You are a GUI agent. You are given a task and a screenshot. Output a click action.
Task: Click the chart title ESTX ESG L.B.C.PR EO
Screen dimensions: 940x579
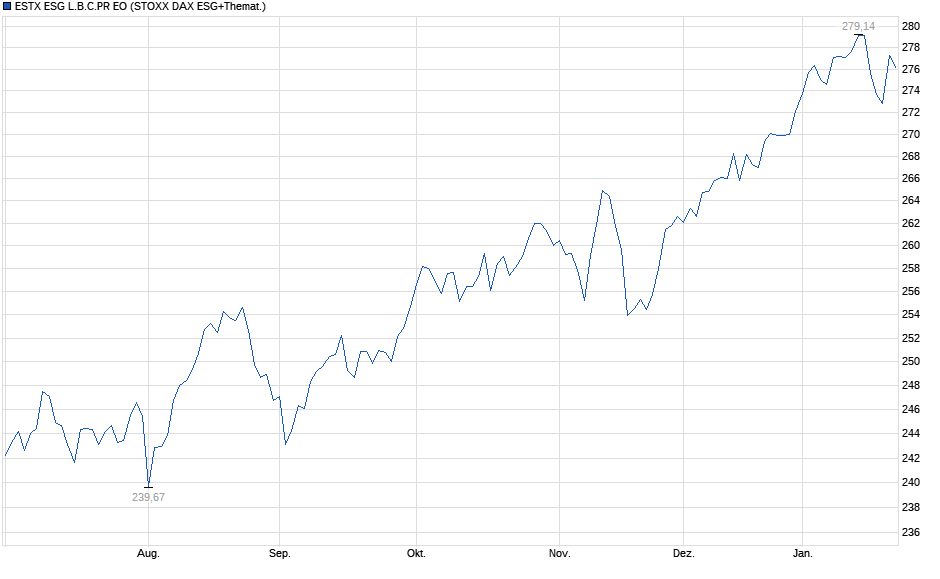coord(70,7)
